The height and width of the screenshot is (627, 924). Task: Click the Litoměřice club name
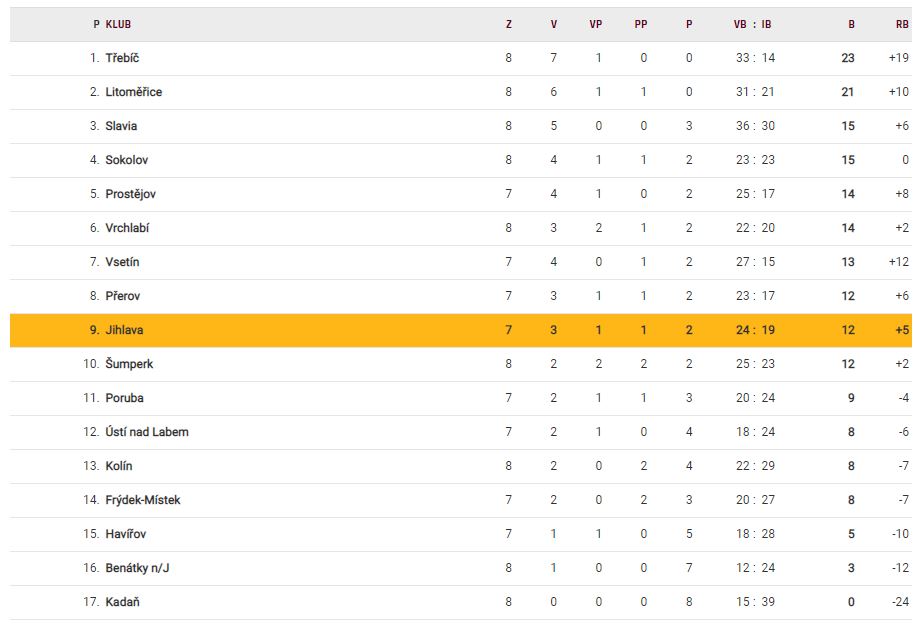pyautogui.click(x=133, y=92)
